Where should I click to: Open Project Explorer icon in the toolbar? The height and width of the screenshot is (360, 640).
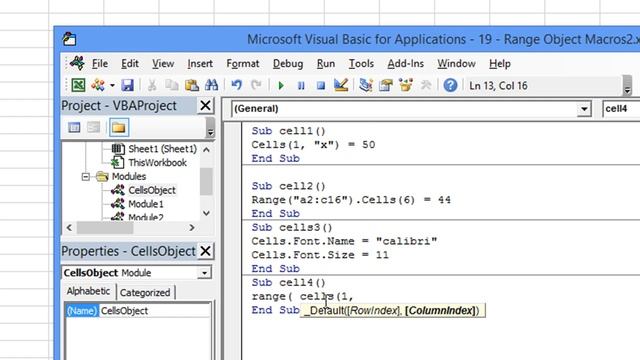click(x=366, y=85)
